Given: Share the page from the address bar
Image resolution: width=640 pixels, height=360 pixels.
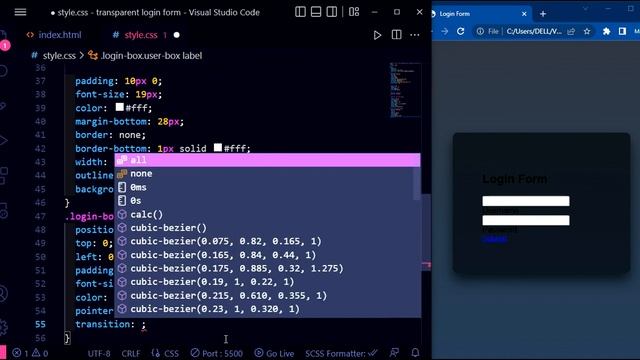Looking at the screenshot, I should coord(571,31).
